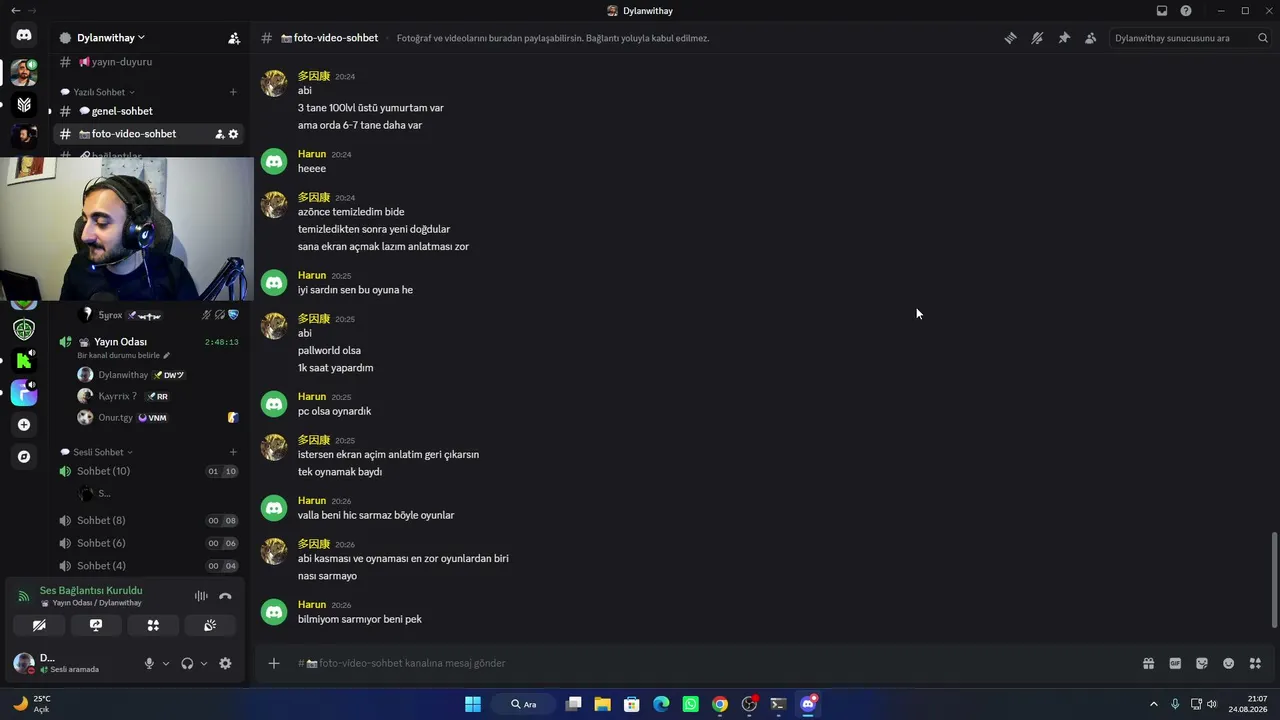Image resolution: width=1280 pixels, height=720 pixels.
Task: Attach a file with plus button
Action: tap(274, 663)
